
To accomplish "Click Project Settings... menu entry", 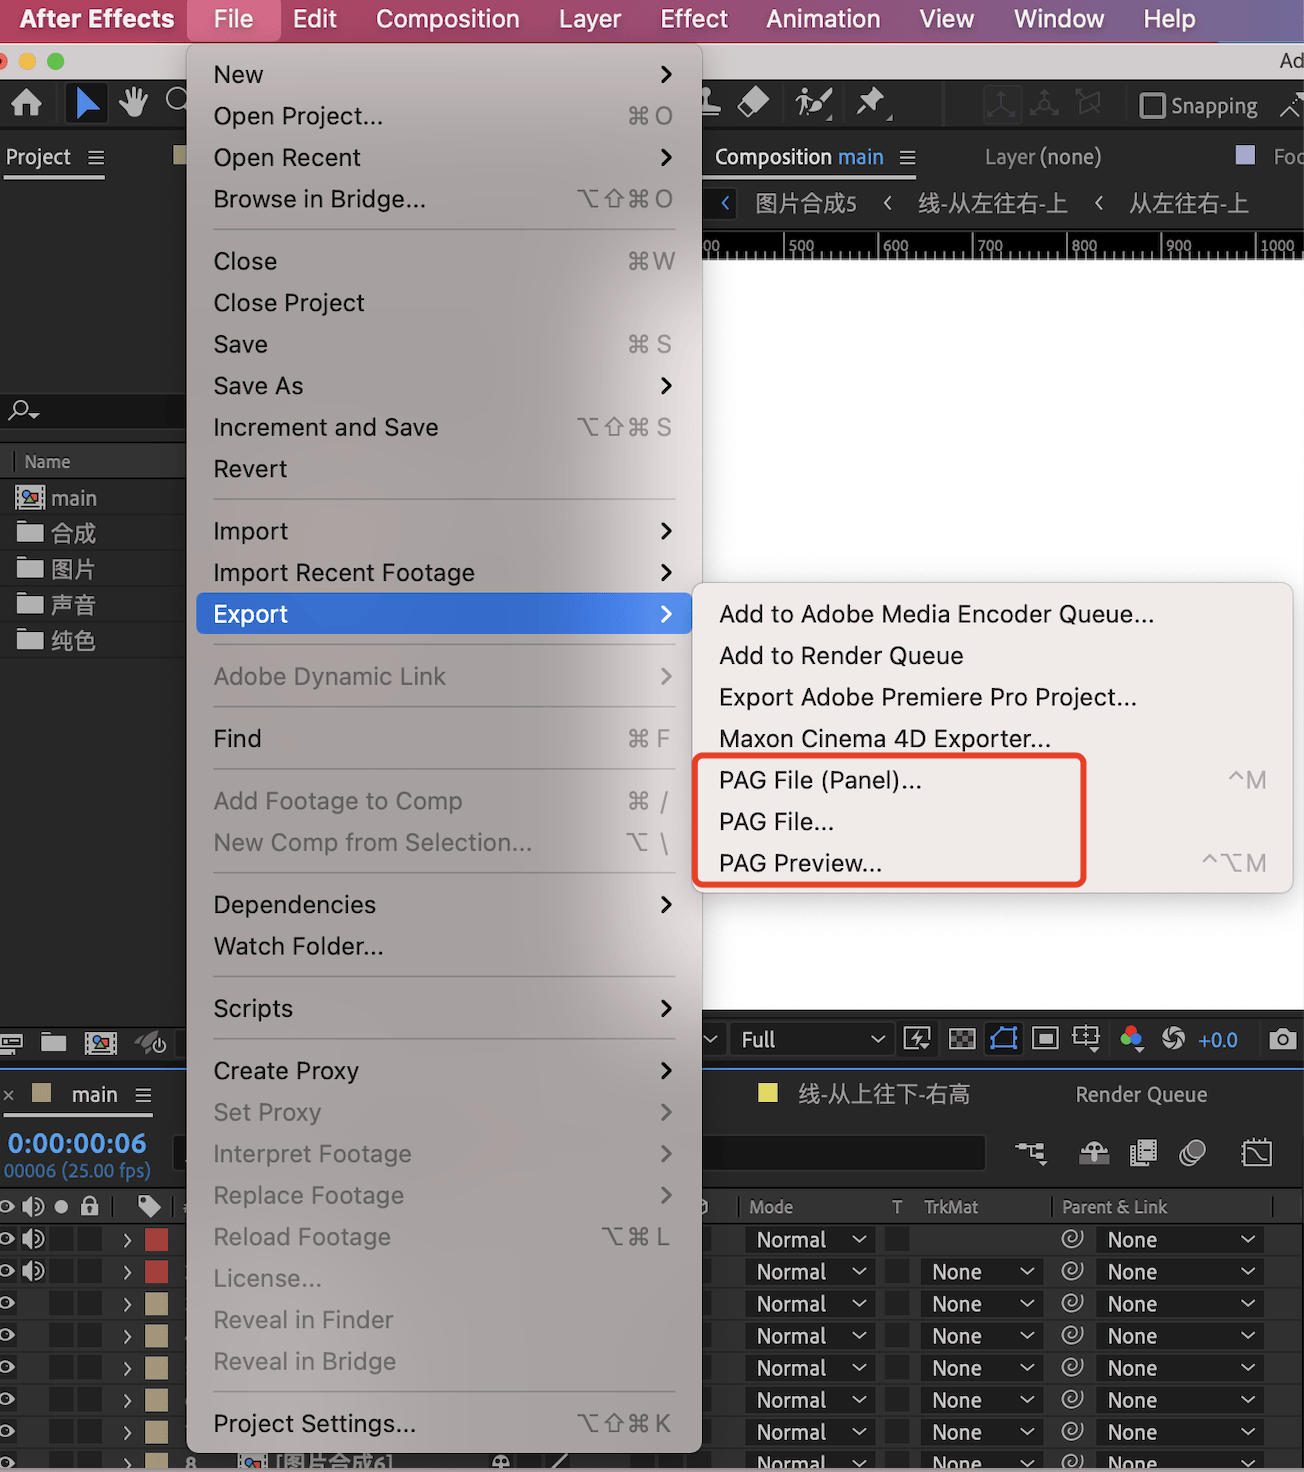I will click(443, 1424).
